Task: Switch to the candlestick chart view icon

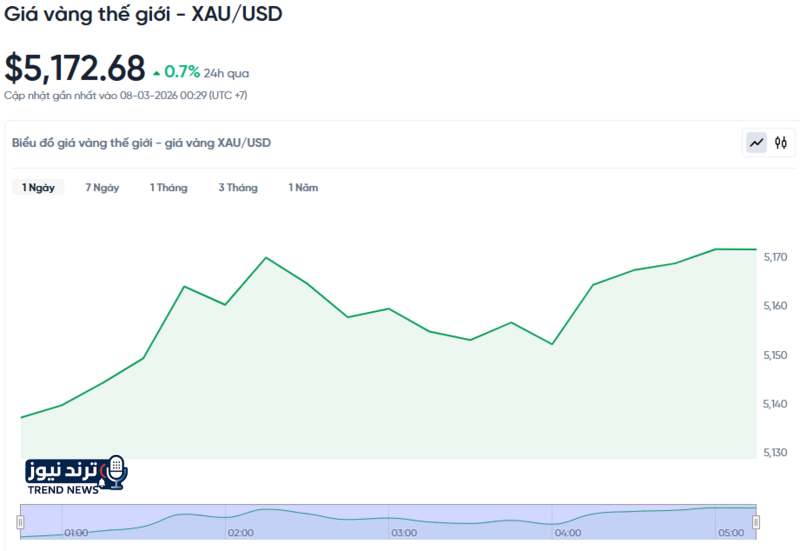Action: (x=781, y=143)
